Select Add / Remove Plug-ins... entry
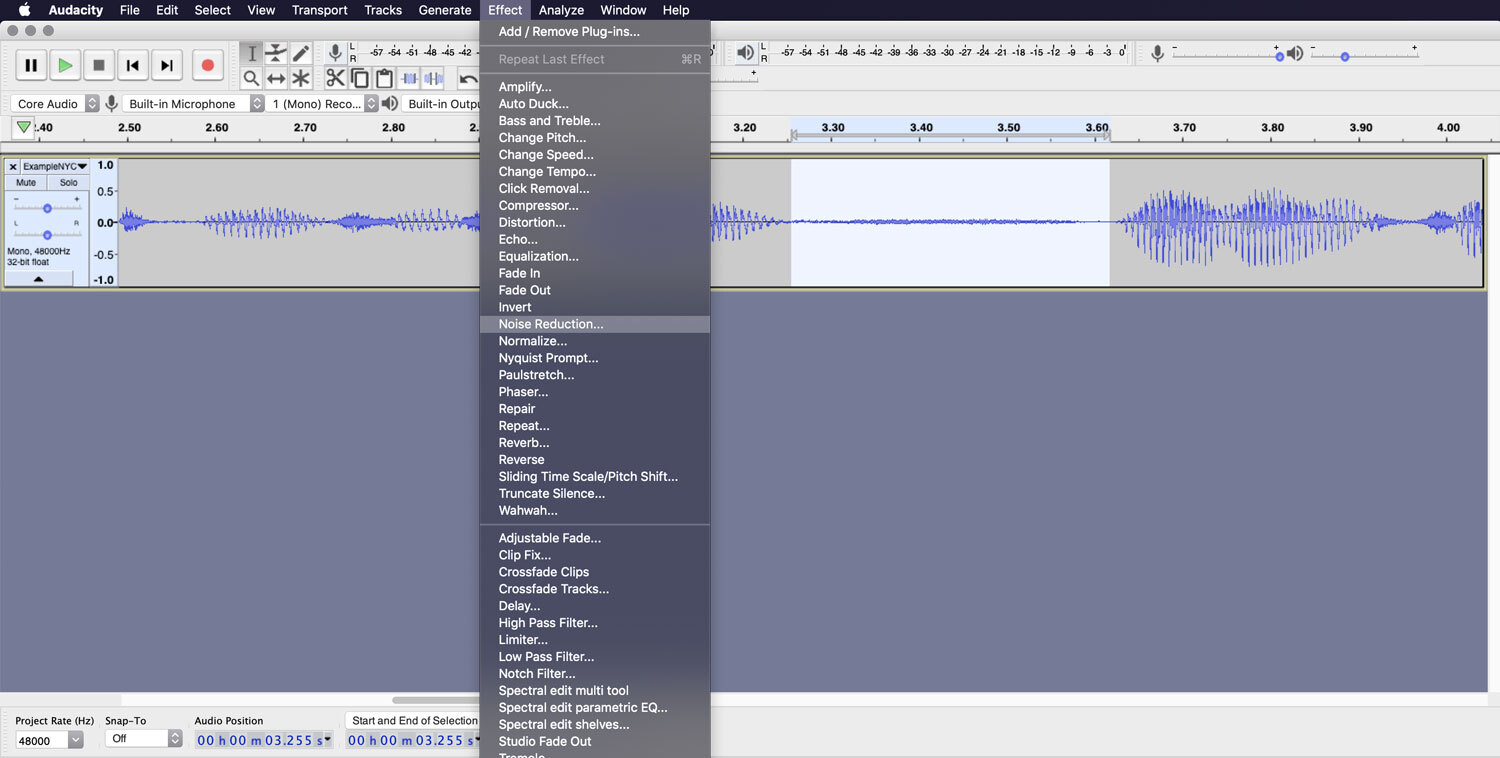The width and height of the screenshot is (1500, 758). 595,31
